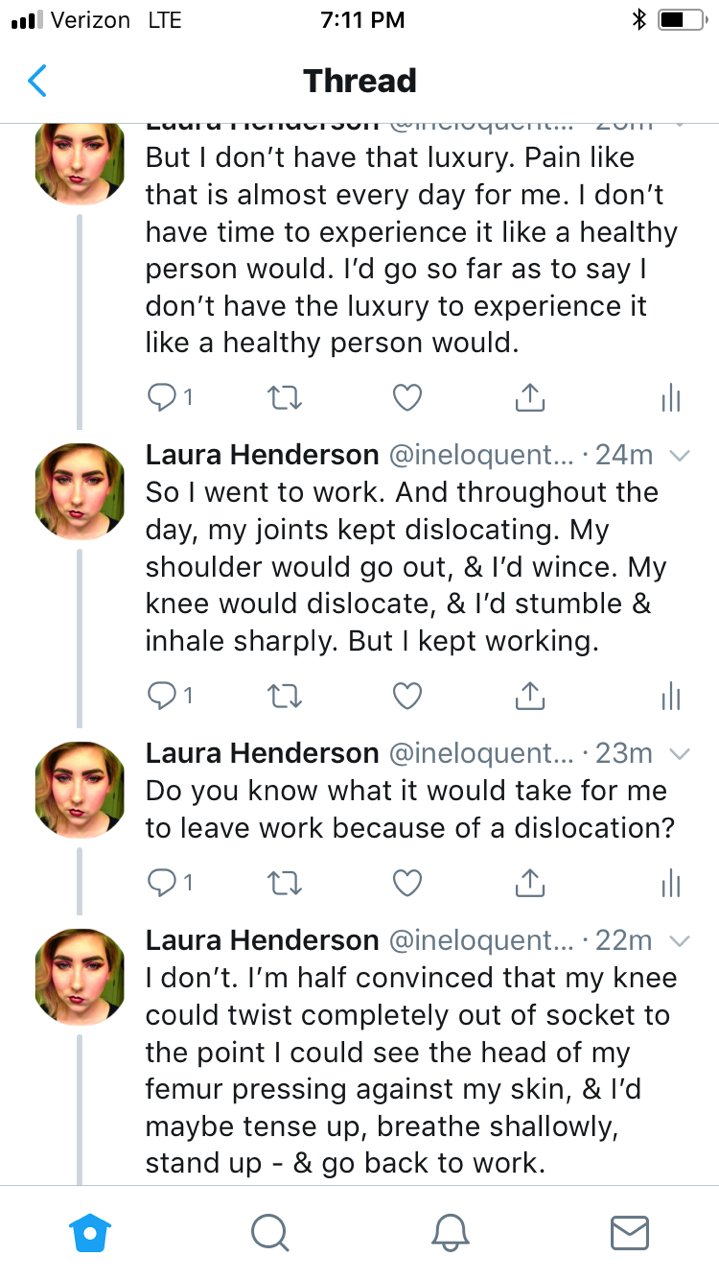Tap the back arrow in Thread header
The height and width of the screenshot is (1280, 719).
tap(37, 80)
